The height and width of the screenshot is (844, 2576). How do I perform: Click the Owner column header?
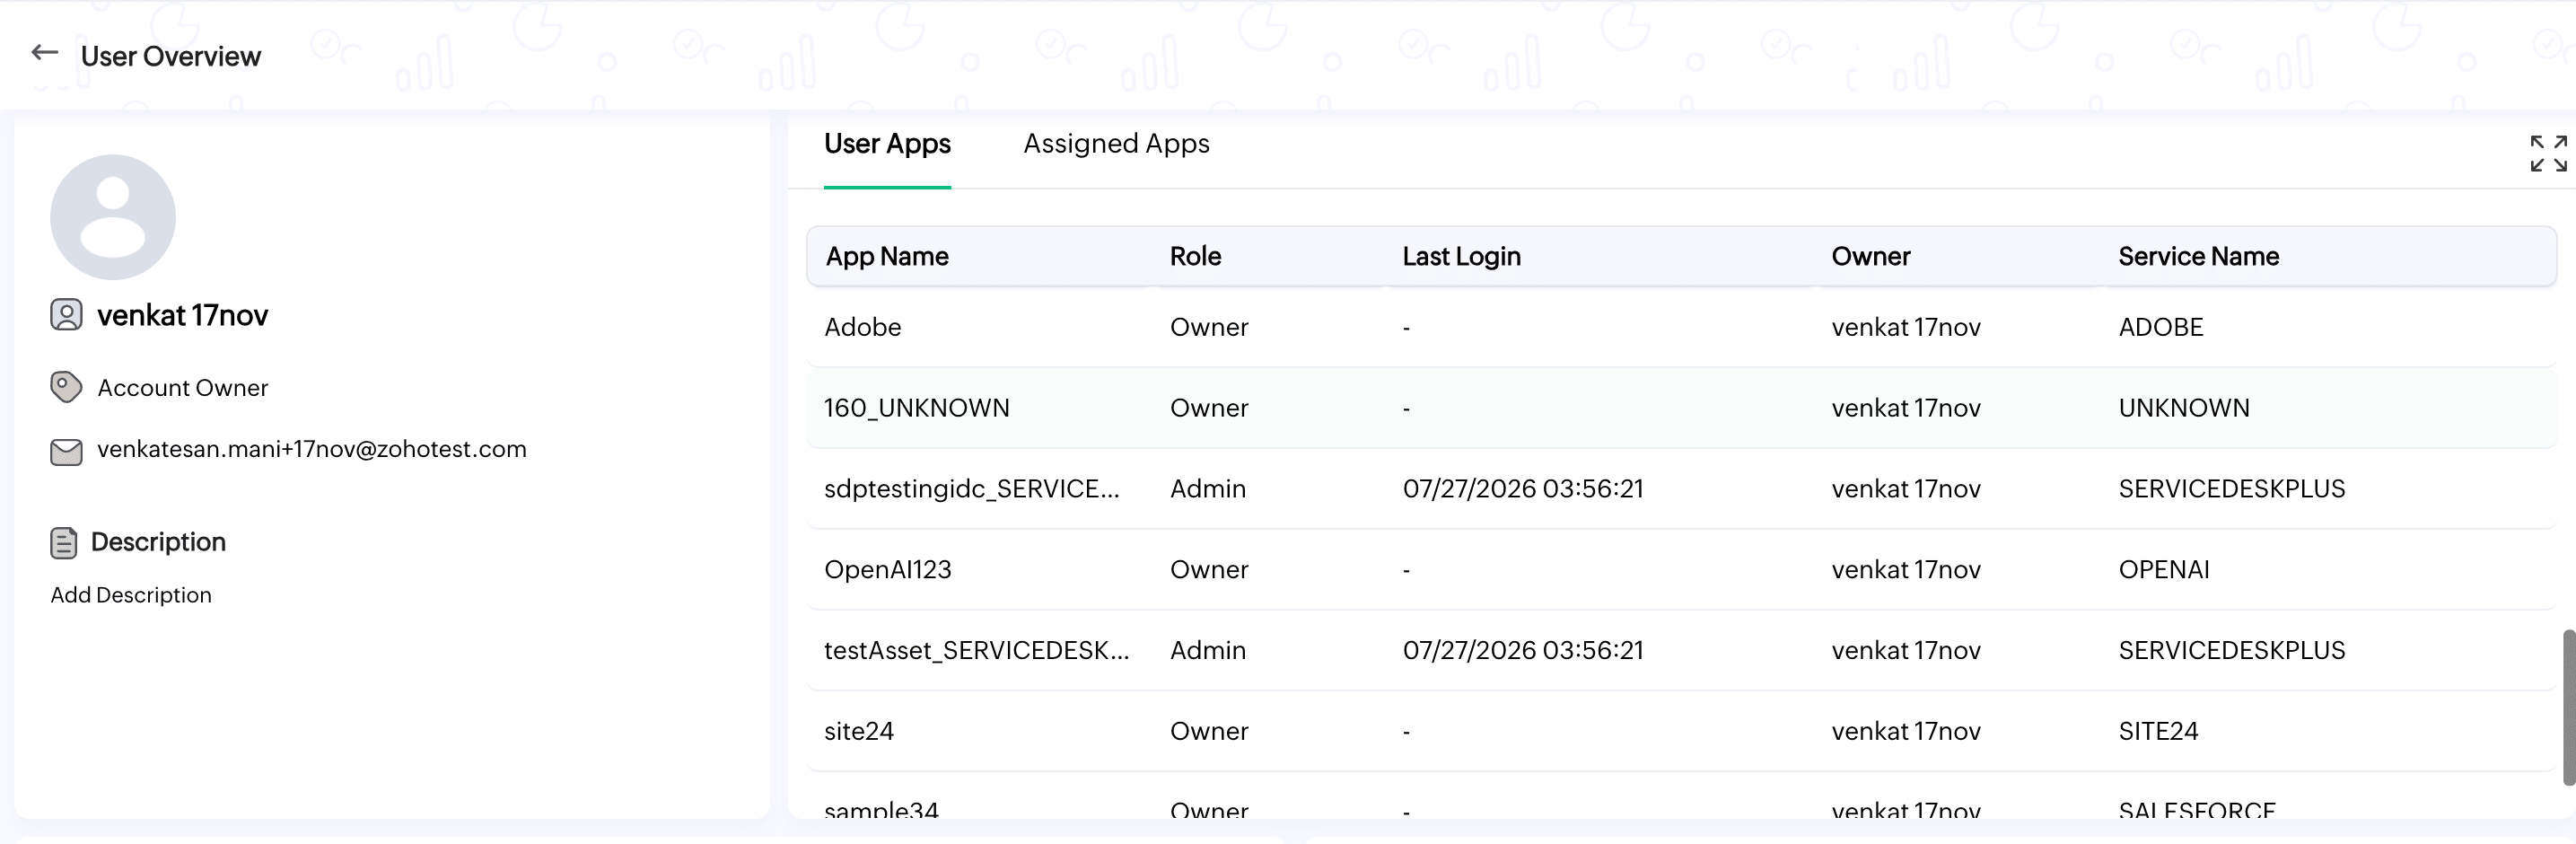click(1870, 257)
